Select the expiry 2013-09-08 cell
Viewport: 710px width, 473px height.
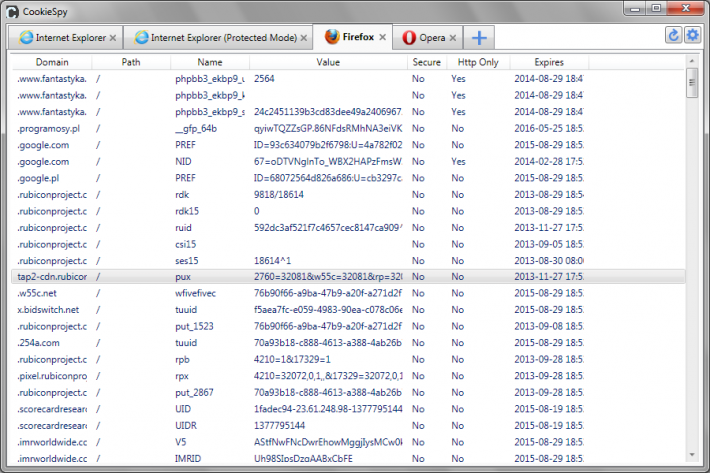pos(549,326)
